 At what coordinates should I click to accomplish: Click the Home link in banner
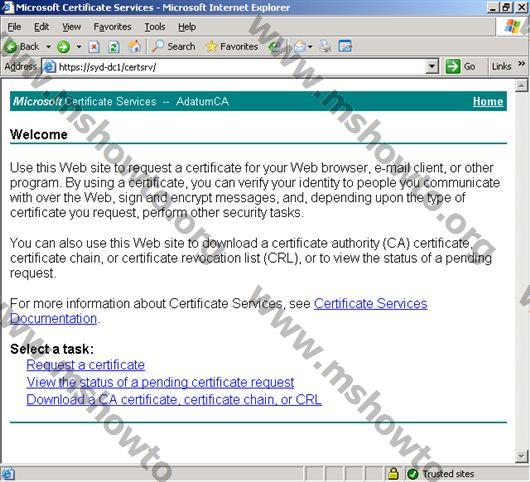[x=488, y=101]
